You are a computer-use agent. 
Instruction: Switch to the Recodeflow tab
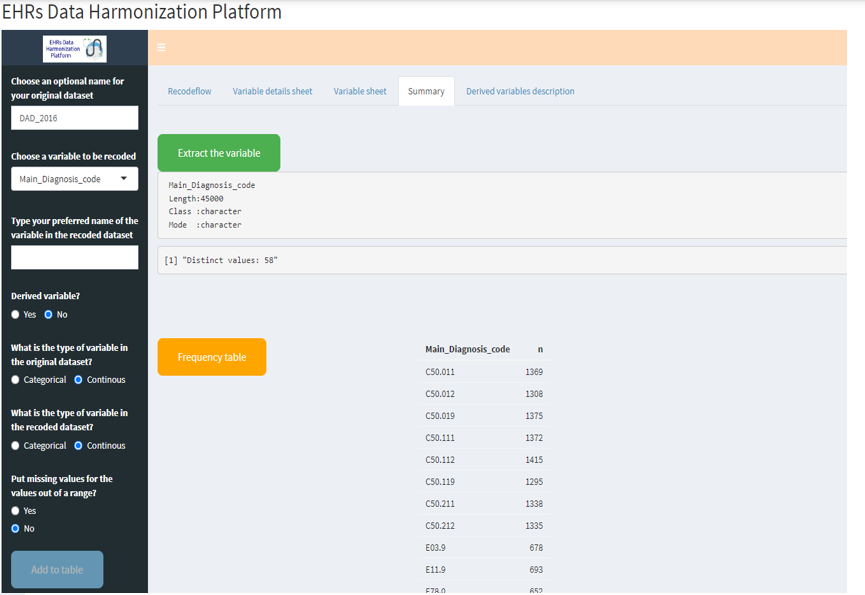(x=189, y=91)
